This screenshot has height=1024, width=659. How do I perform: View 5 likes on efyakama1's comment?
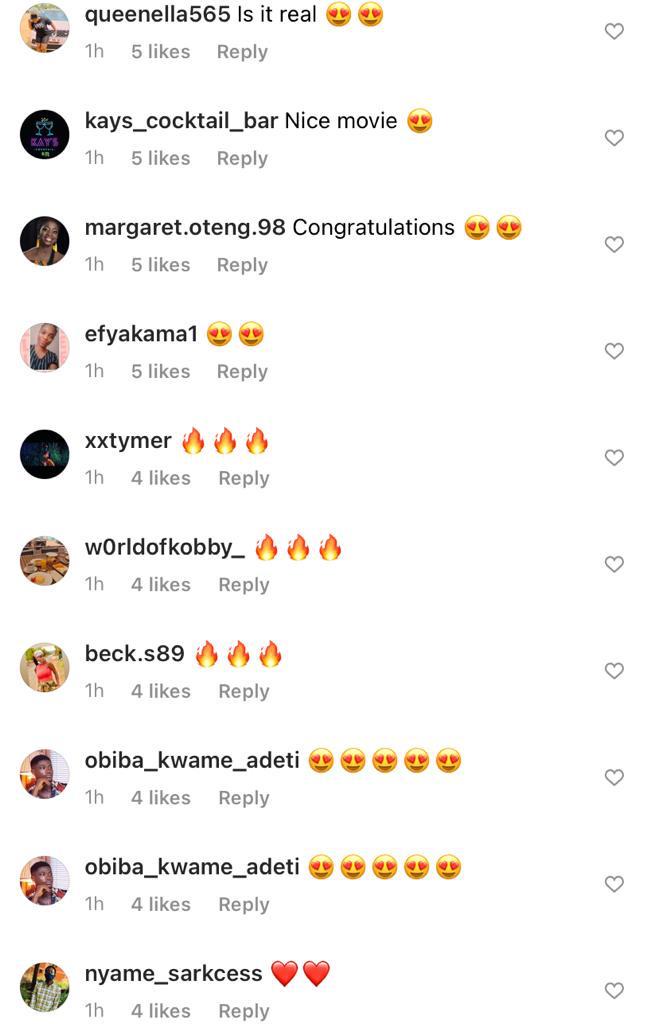pyautogui.click(x=161, y=371)
